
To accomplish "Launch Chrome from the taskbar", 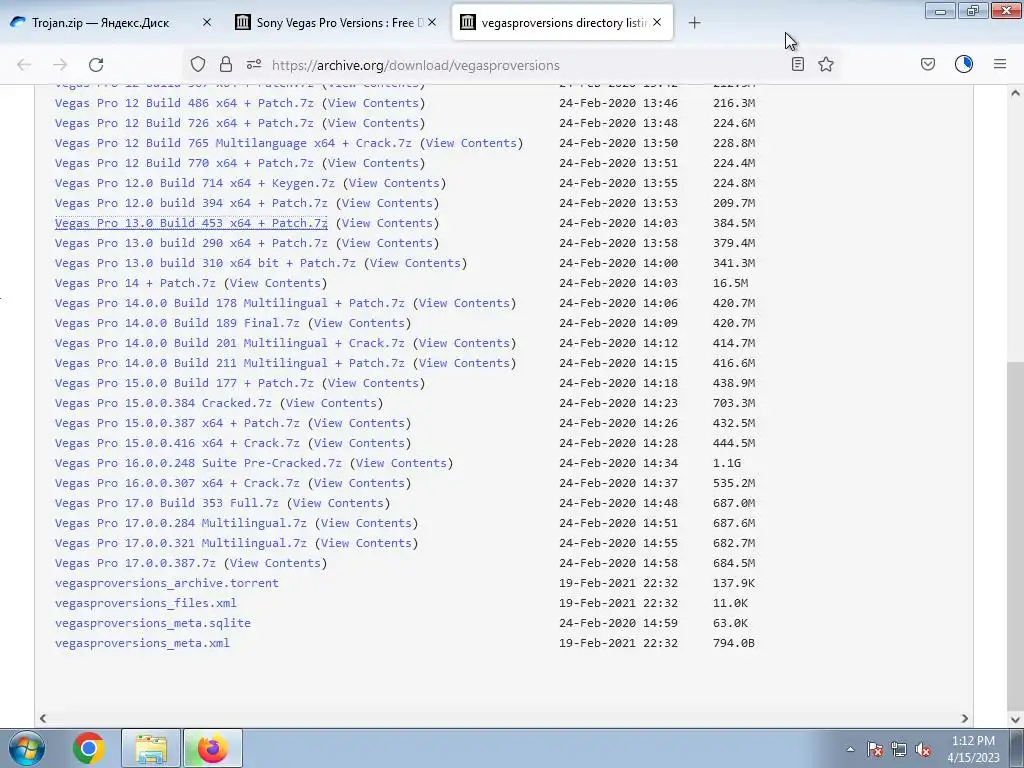I will [x=89, y=748].
